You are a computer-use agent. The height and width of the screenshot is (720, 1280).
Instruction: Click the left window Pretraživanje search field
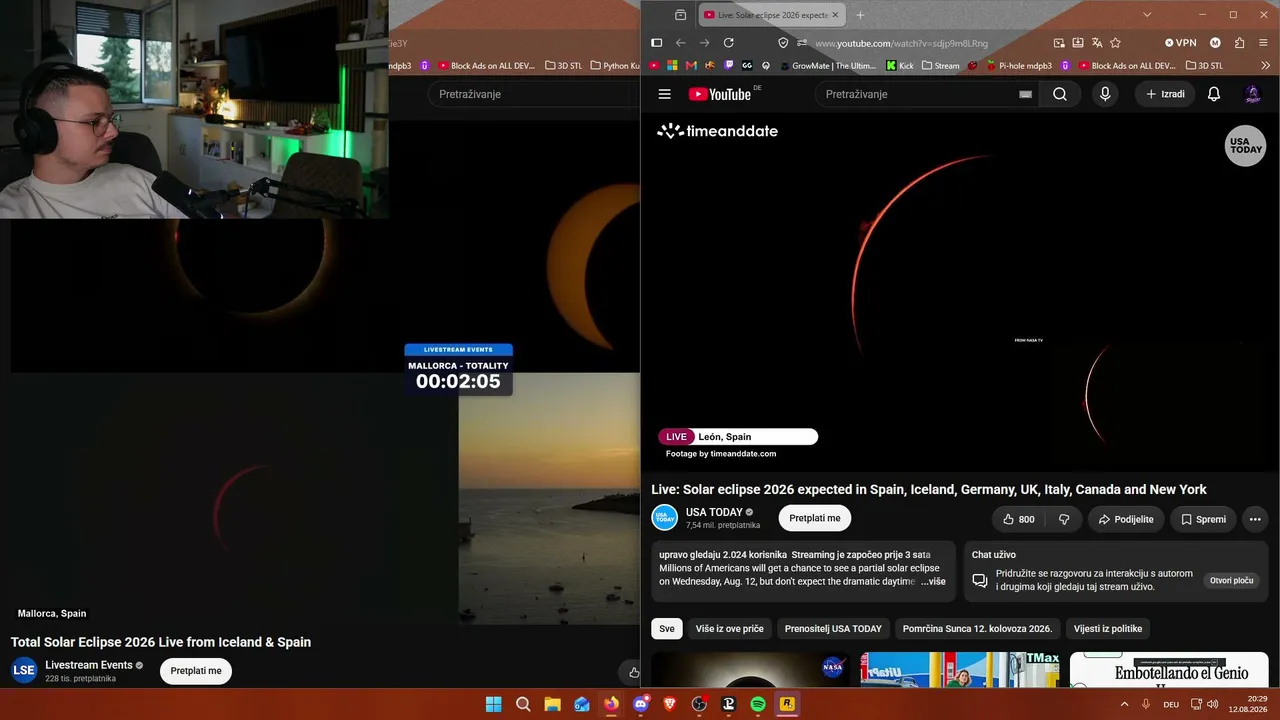(534, 94)
